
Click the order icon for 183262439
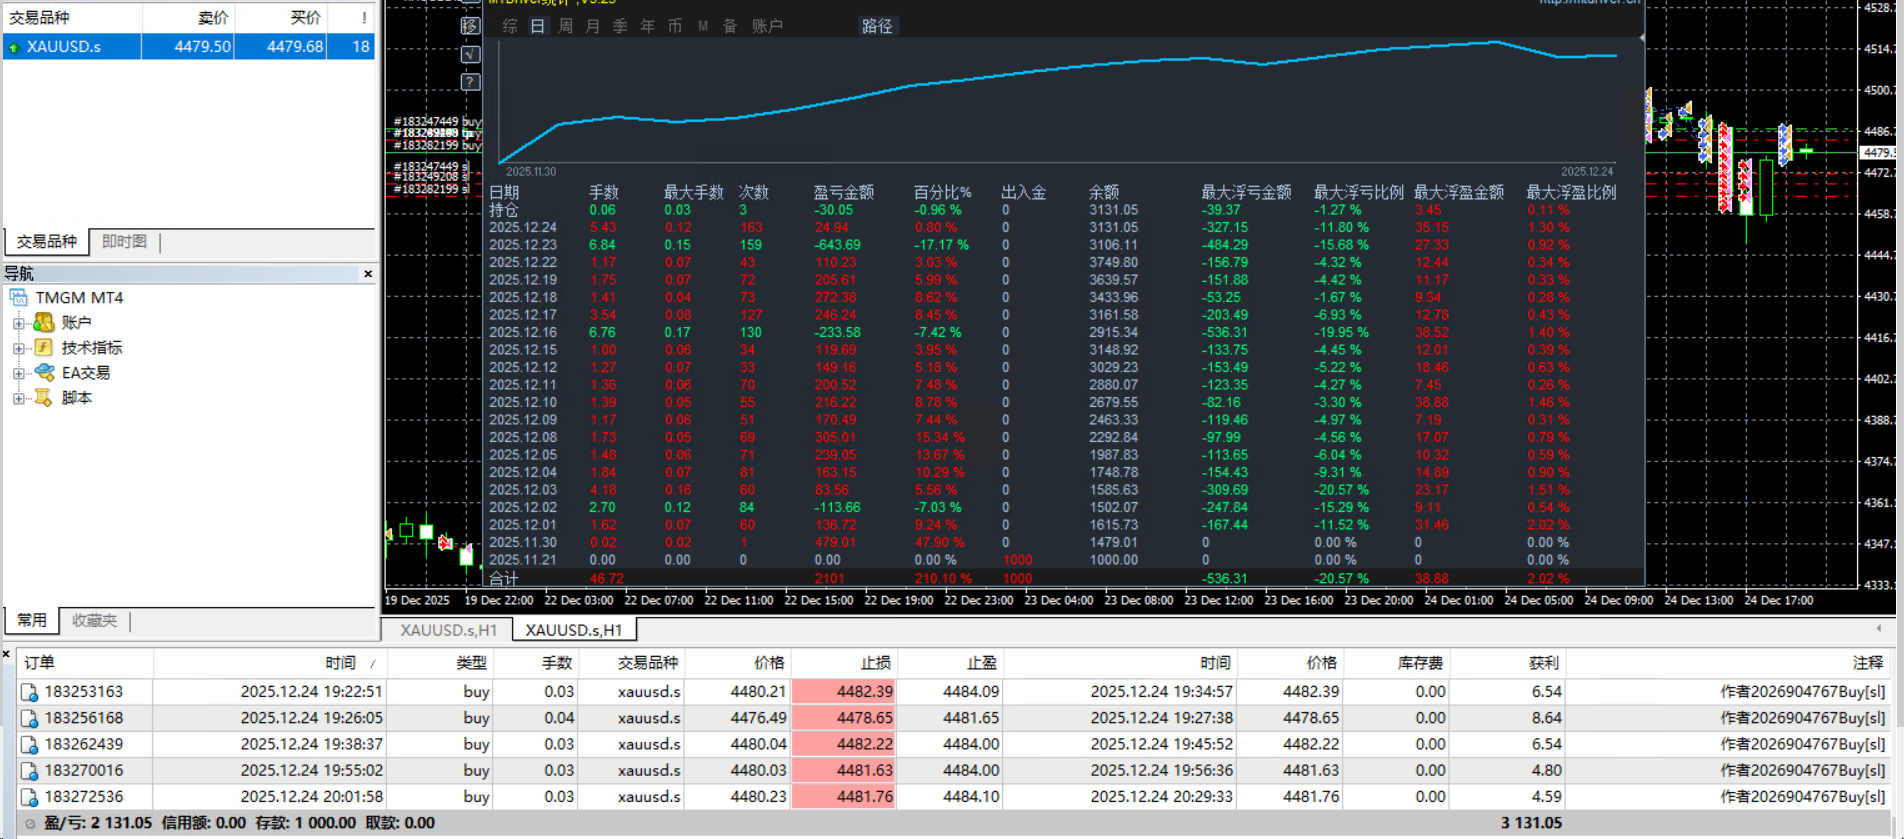click(29, 744)
